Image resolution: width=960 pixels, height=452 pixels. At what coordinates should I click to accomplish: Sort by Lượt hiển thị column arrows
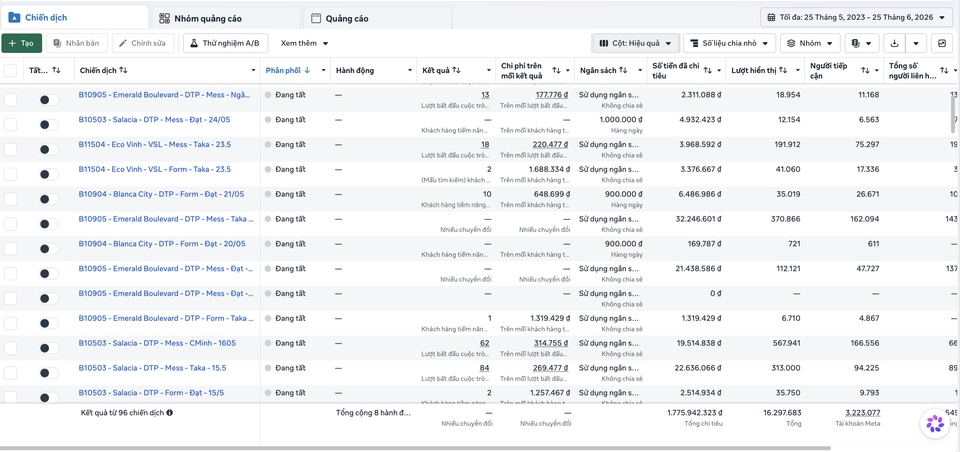pyautogui.click(x=783, y=70)
